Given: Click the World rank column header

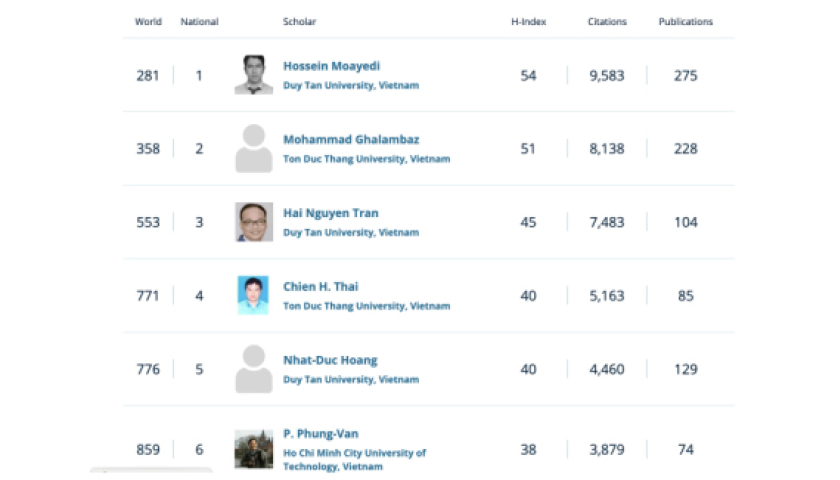Looking at the screenshot, I should point(148,22).
